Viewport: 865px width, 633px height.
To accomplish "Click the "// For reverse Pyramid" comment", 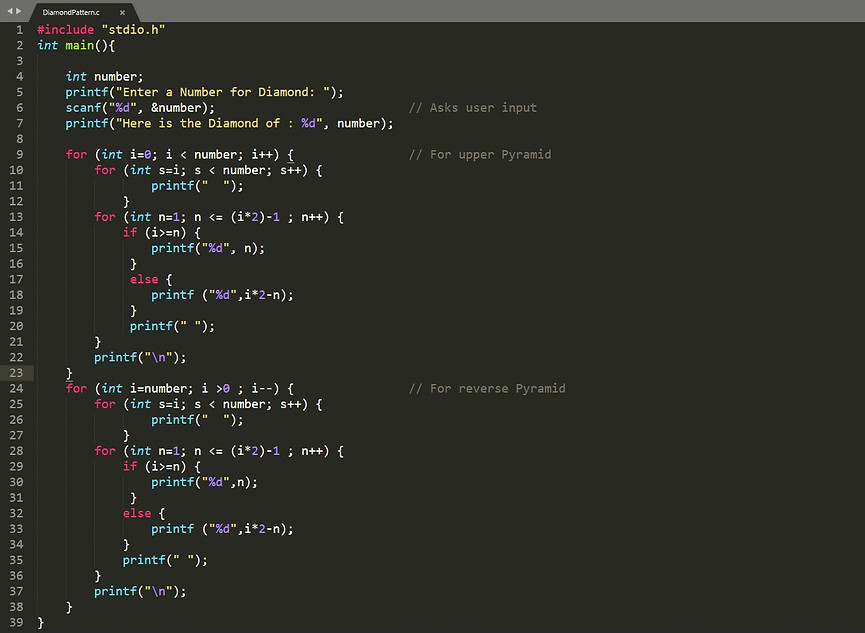I will coord(487,389).
